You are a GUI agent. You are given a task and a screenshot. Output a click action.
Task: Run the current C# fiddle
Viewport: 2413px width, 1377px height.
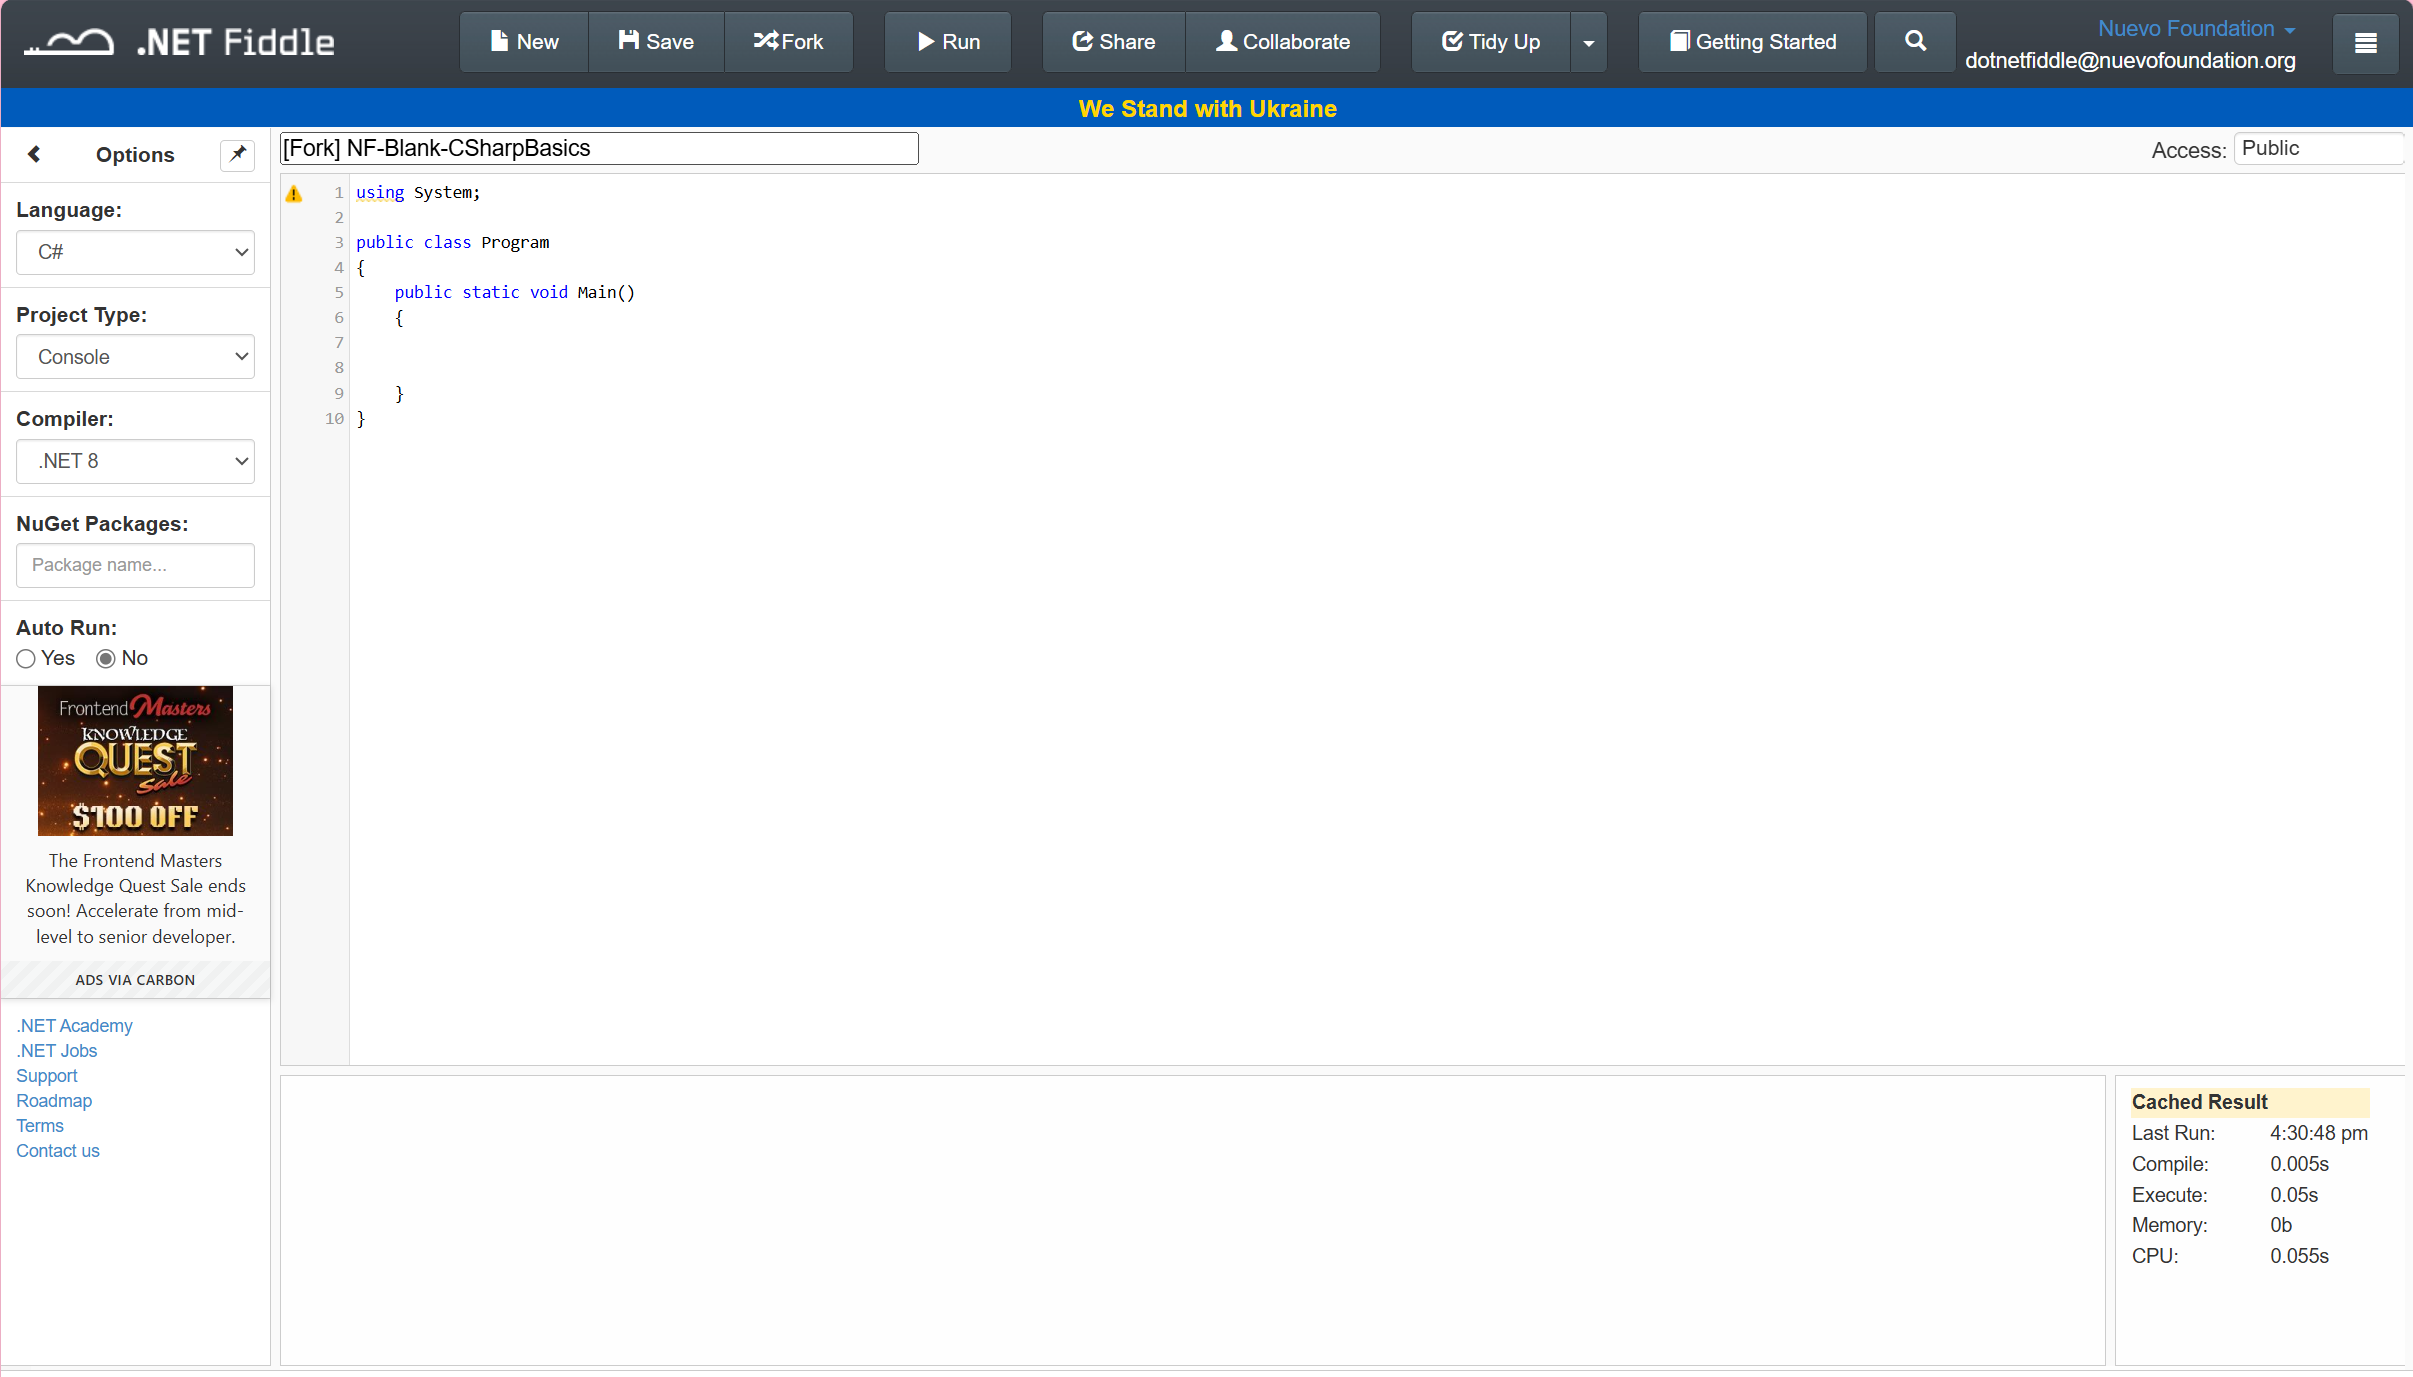pyautogui.click(x=946, y=41)
